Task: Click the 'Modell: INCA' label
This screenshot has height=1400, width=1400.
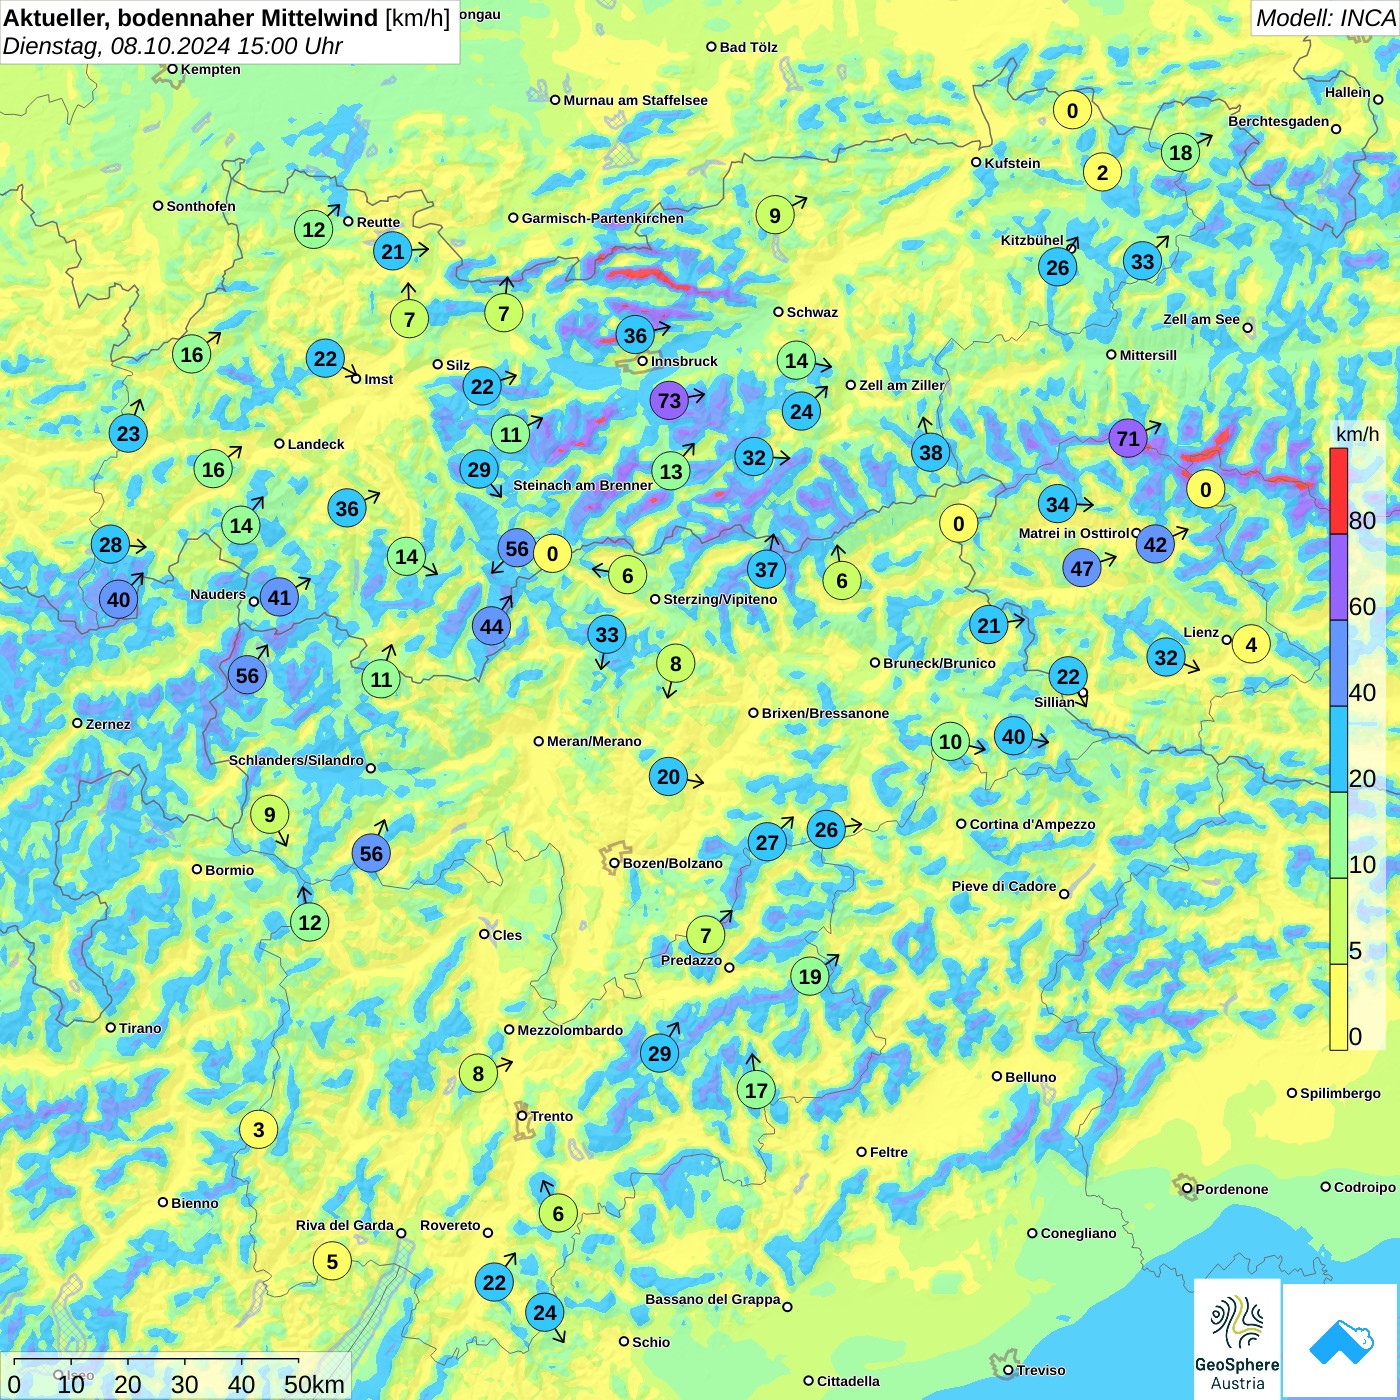Action: pos(1325,18)
